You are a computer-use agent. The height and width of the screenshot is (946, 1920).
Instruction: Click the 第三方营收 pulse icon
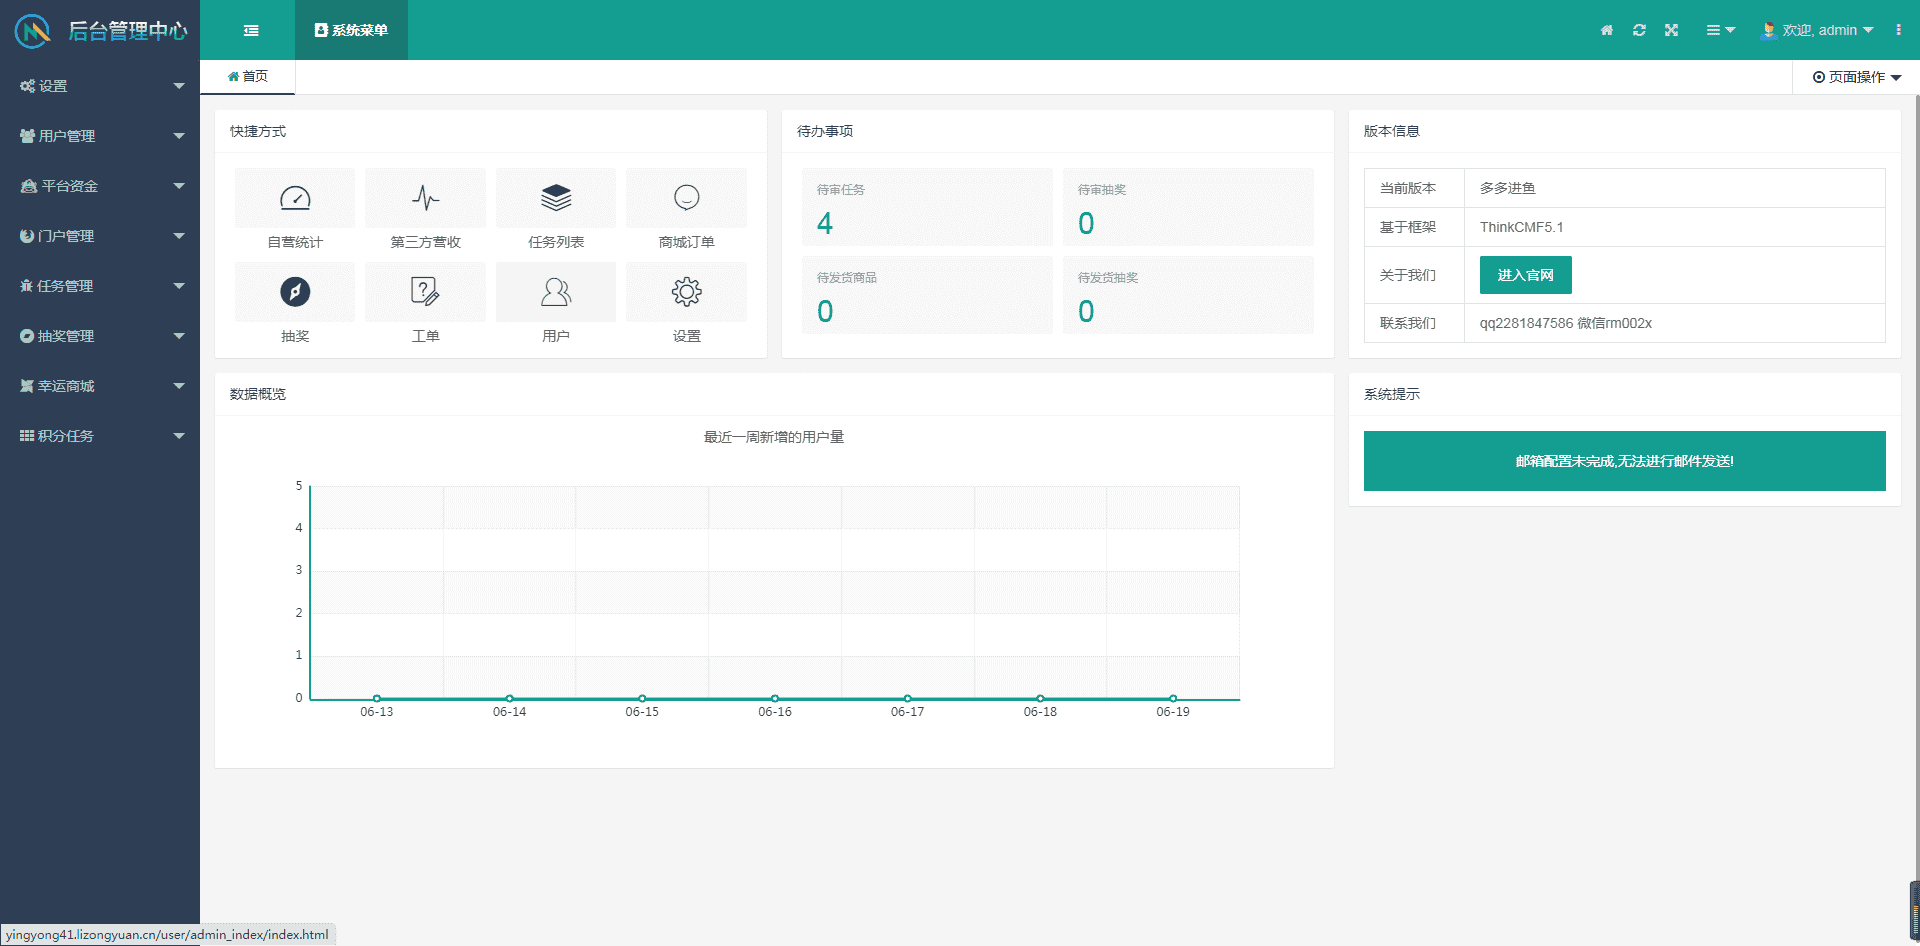[425, 199]
